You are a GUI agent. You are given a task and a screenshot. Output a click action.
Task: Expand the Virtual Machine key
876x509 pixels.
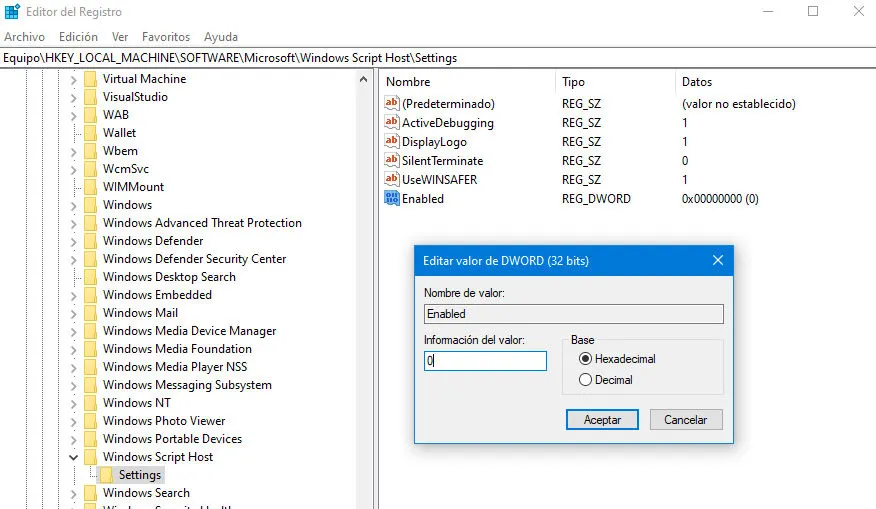74,79
